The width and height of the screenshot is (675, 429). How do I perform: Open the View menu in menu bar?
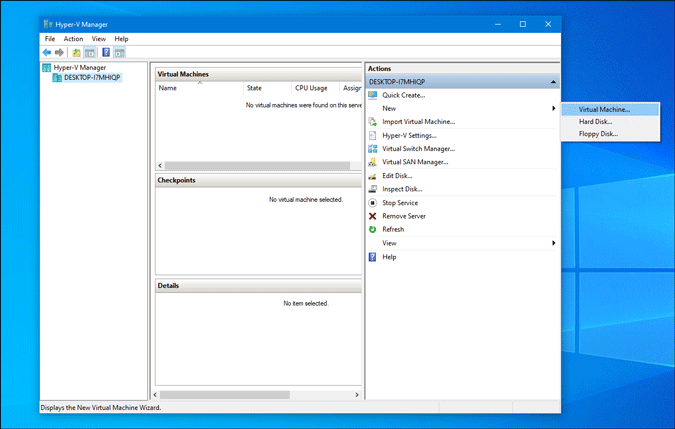coord(99,39)
